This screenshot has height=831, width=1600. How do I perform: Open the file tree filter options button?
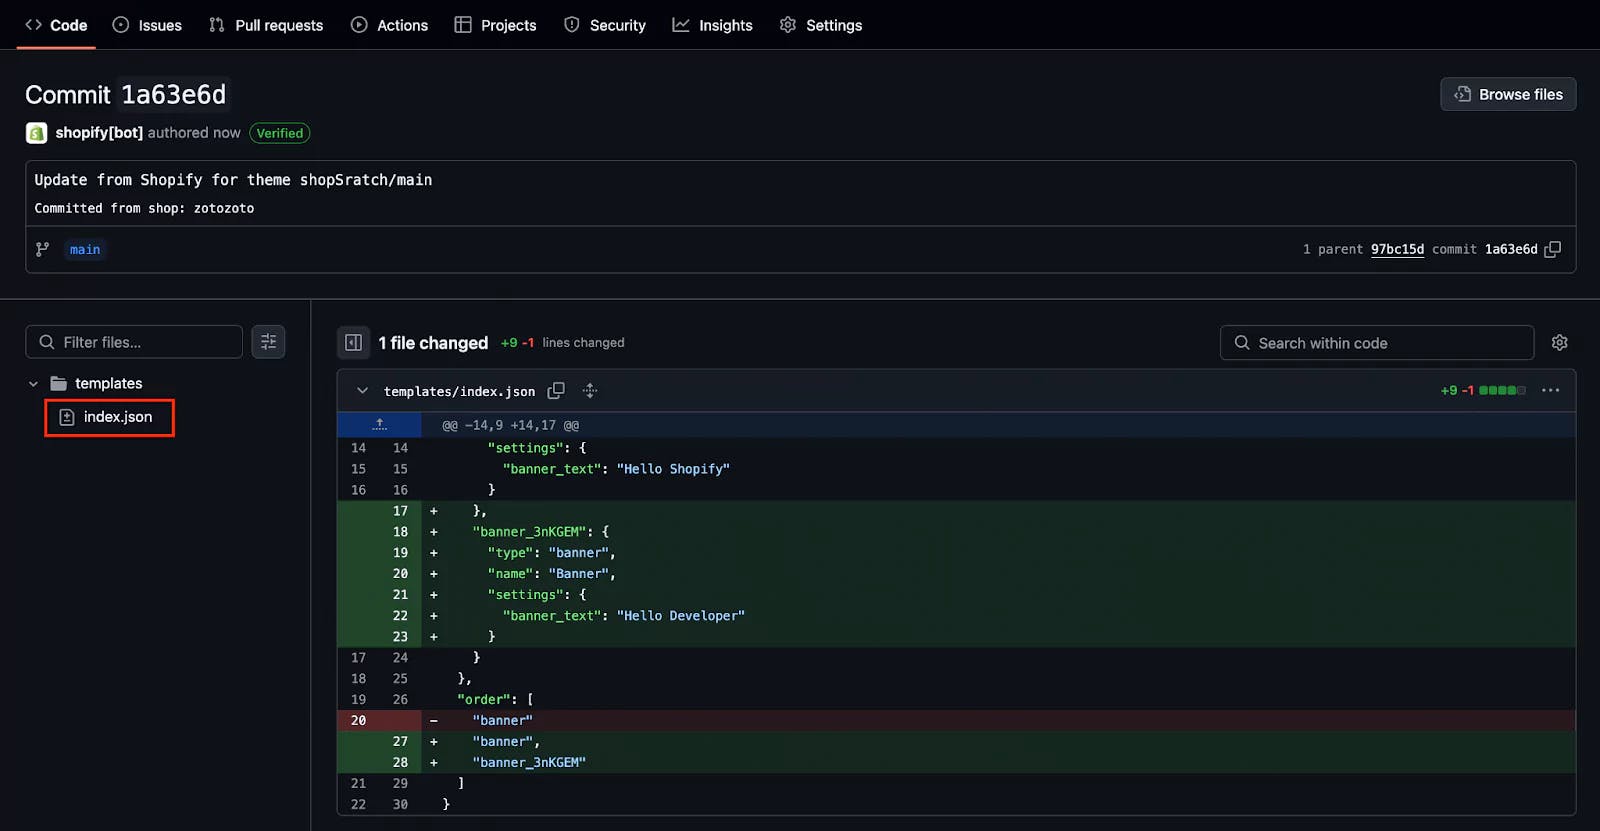point(268,342)
